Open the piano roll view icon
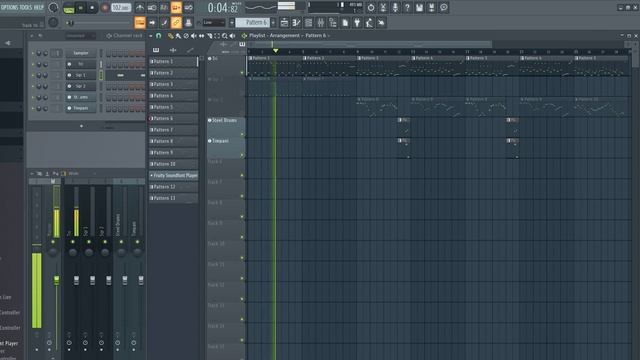640x360 pixels. point(296,23)
